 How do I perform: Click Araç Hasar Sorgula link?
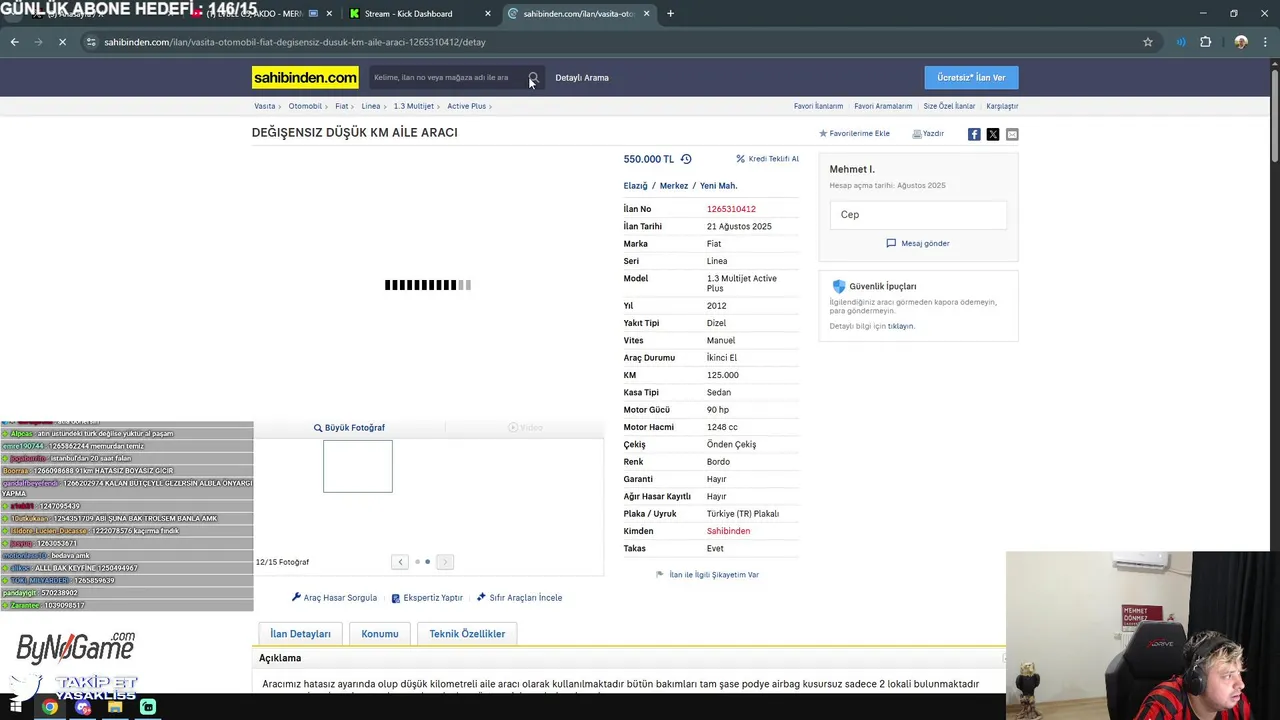[x=334, y=598]
